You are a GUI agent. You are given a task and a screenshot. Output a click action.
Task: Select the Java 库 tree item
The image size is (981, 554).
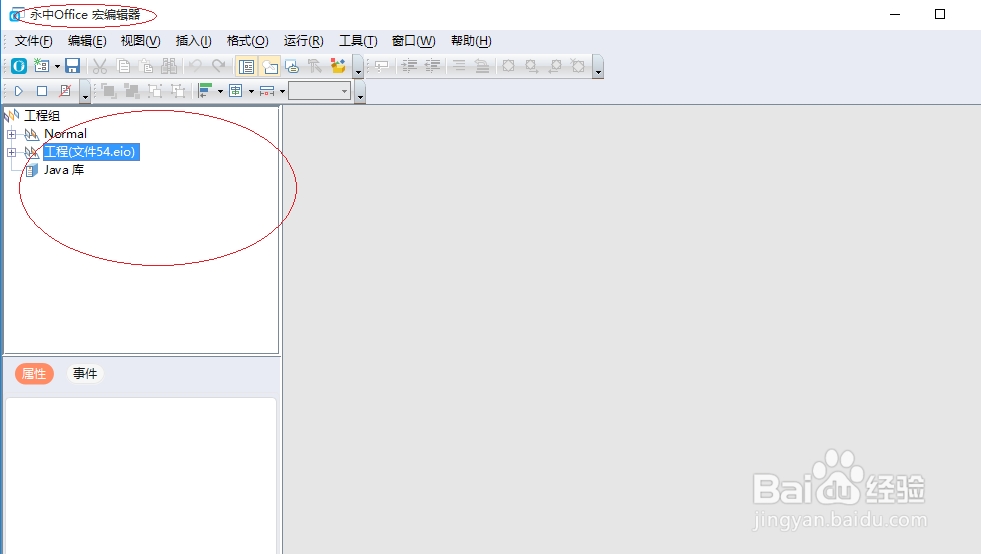pyautogui.click(x=63, y=170)
